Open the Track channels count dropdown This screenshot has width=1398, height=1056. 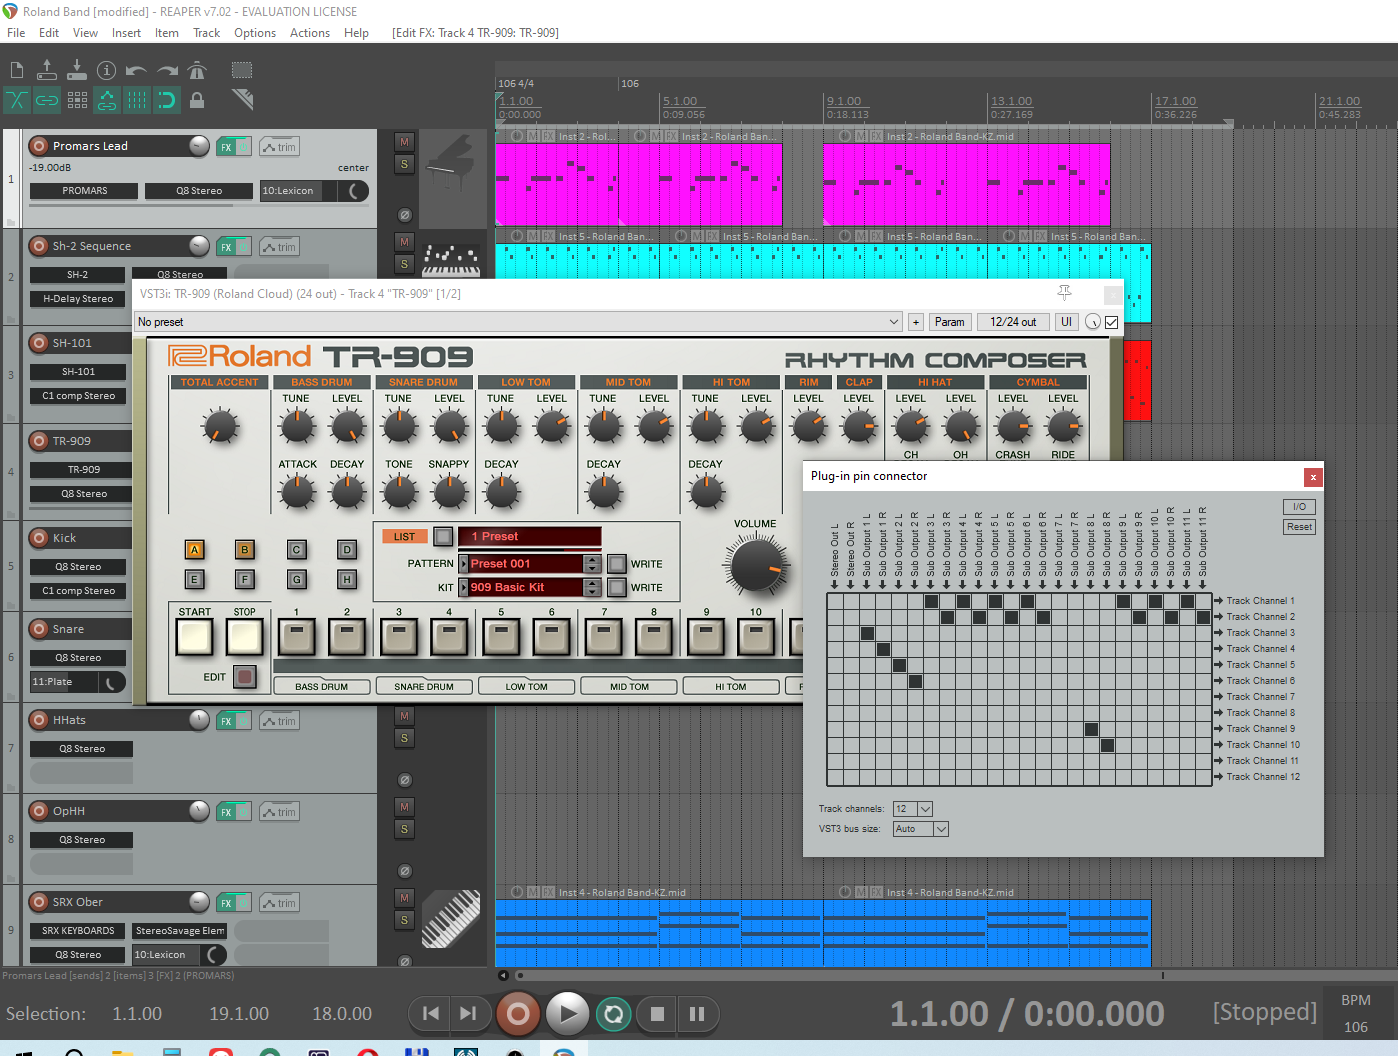click(x=924, y=809)
